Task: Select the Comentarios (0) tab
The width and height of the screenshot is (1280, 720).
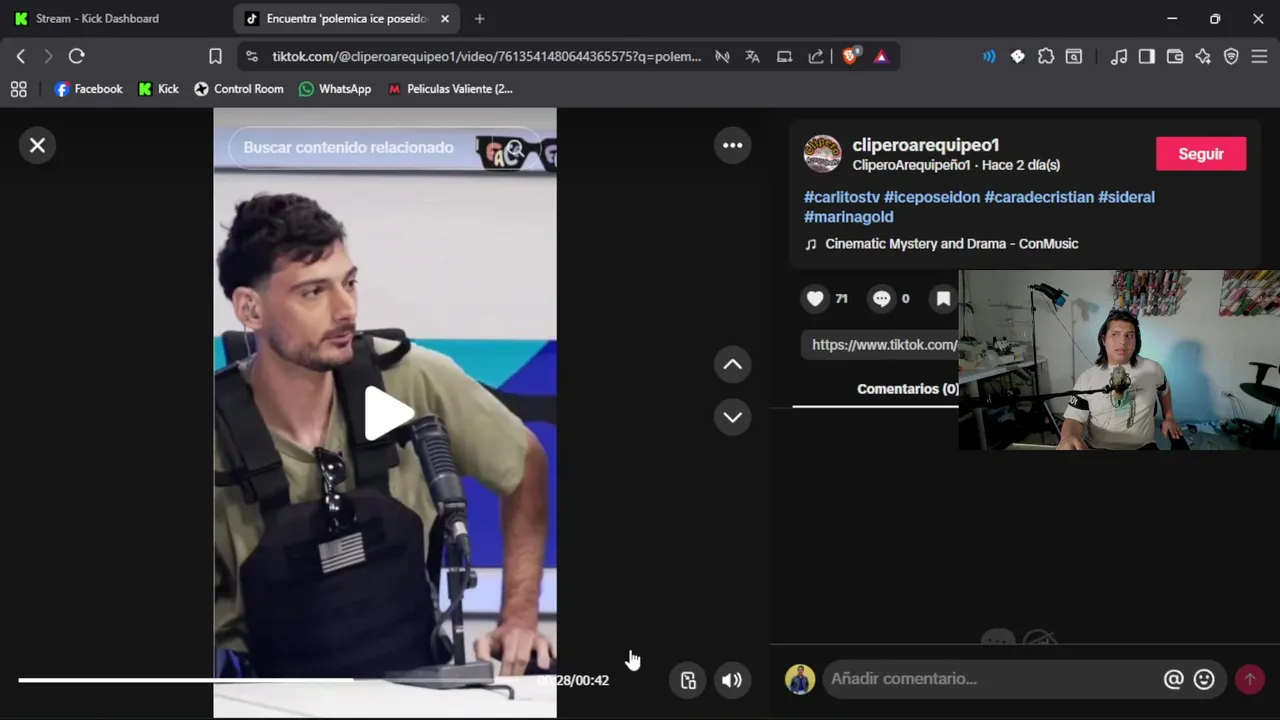Action: tap(908, 389)
